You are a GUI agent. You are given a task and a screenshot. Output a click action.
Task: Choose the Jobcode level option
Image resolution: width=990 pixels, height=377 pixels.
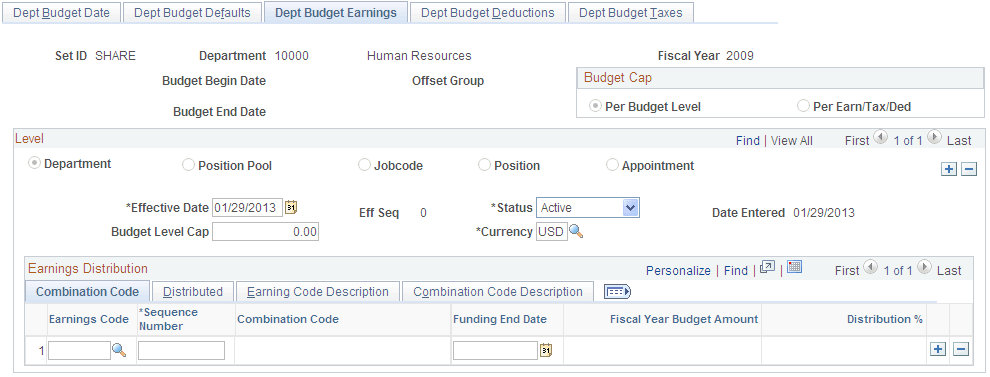(x=364, y=165)
